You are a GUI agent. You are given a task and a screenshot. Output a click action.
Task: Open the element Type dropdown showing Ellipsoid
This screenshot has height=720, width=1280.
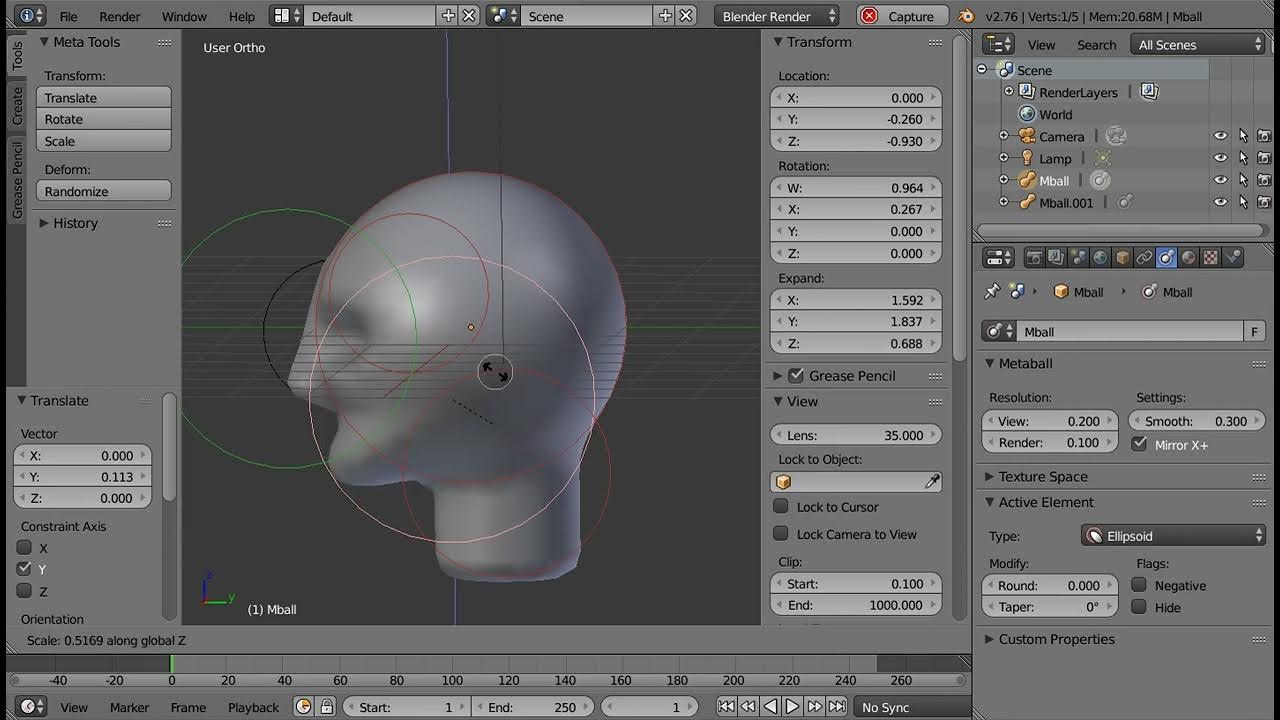click(x=1174, y=536)
